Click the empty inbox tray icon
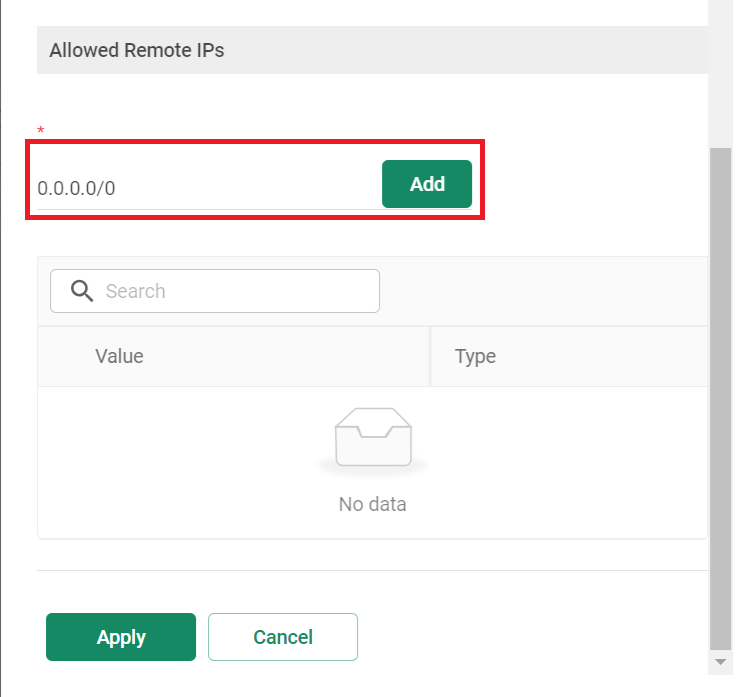Image resolution: width=754 pixels, height=697 pixels. click(x=373, y=438)
